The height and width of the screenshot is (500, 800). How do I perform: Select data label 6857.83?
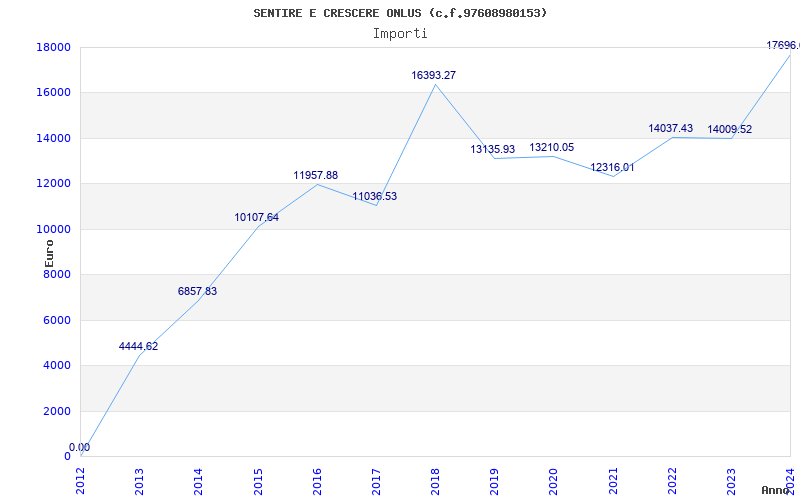coord(197,291)
